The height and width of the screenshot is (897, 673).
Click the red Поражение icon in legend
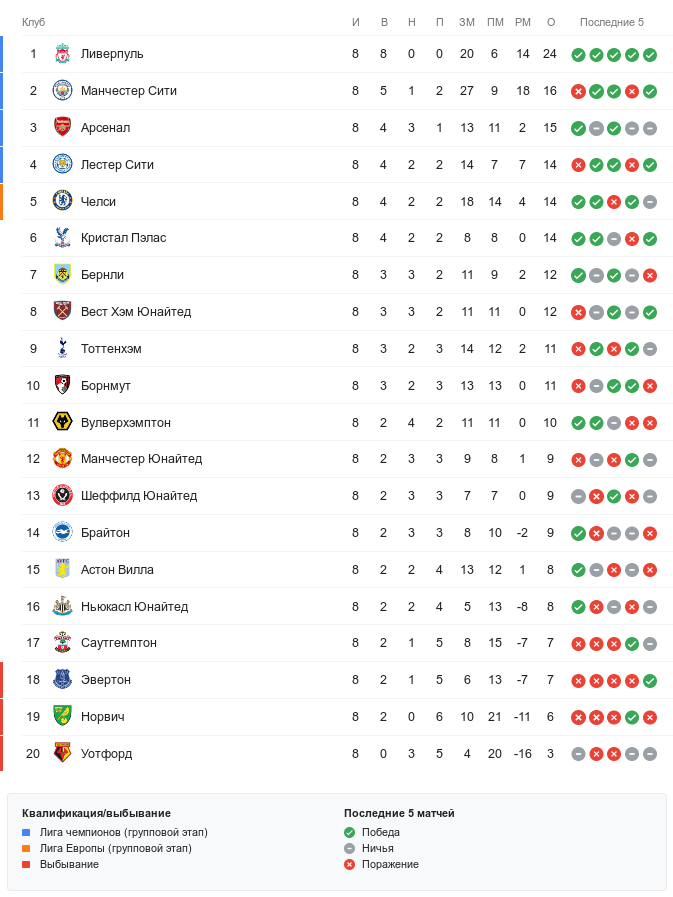pos(349,864)
